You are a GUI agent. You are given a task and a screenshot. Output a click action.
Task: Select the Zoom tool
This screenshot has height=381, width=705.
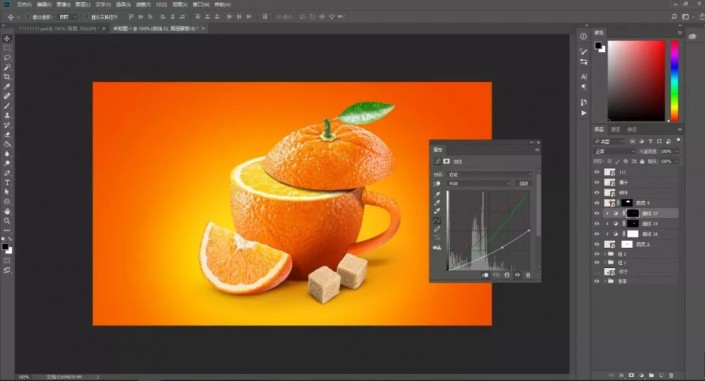(7, 221)
